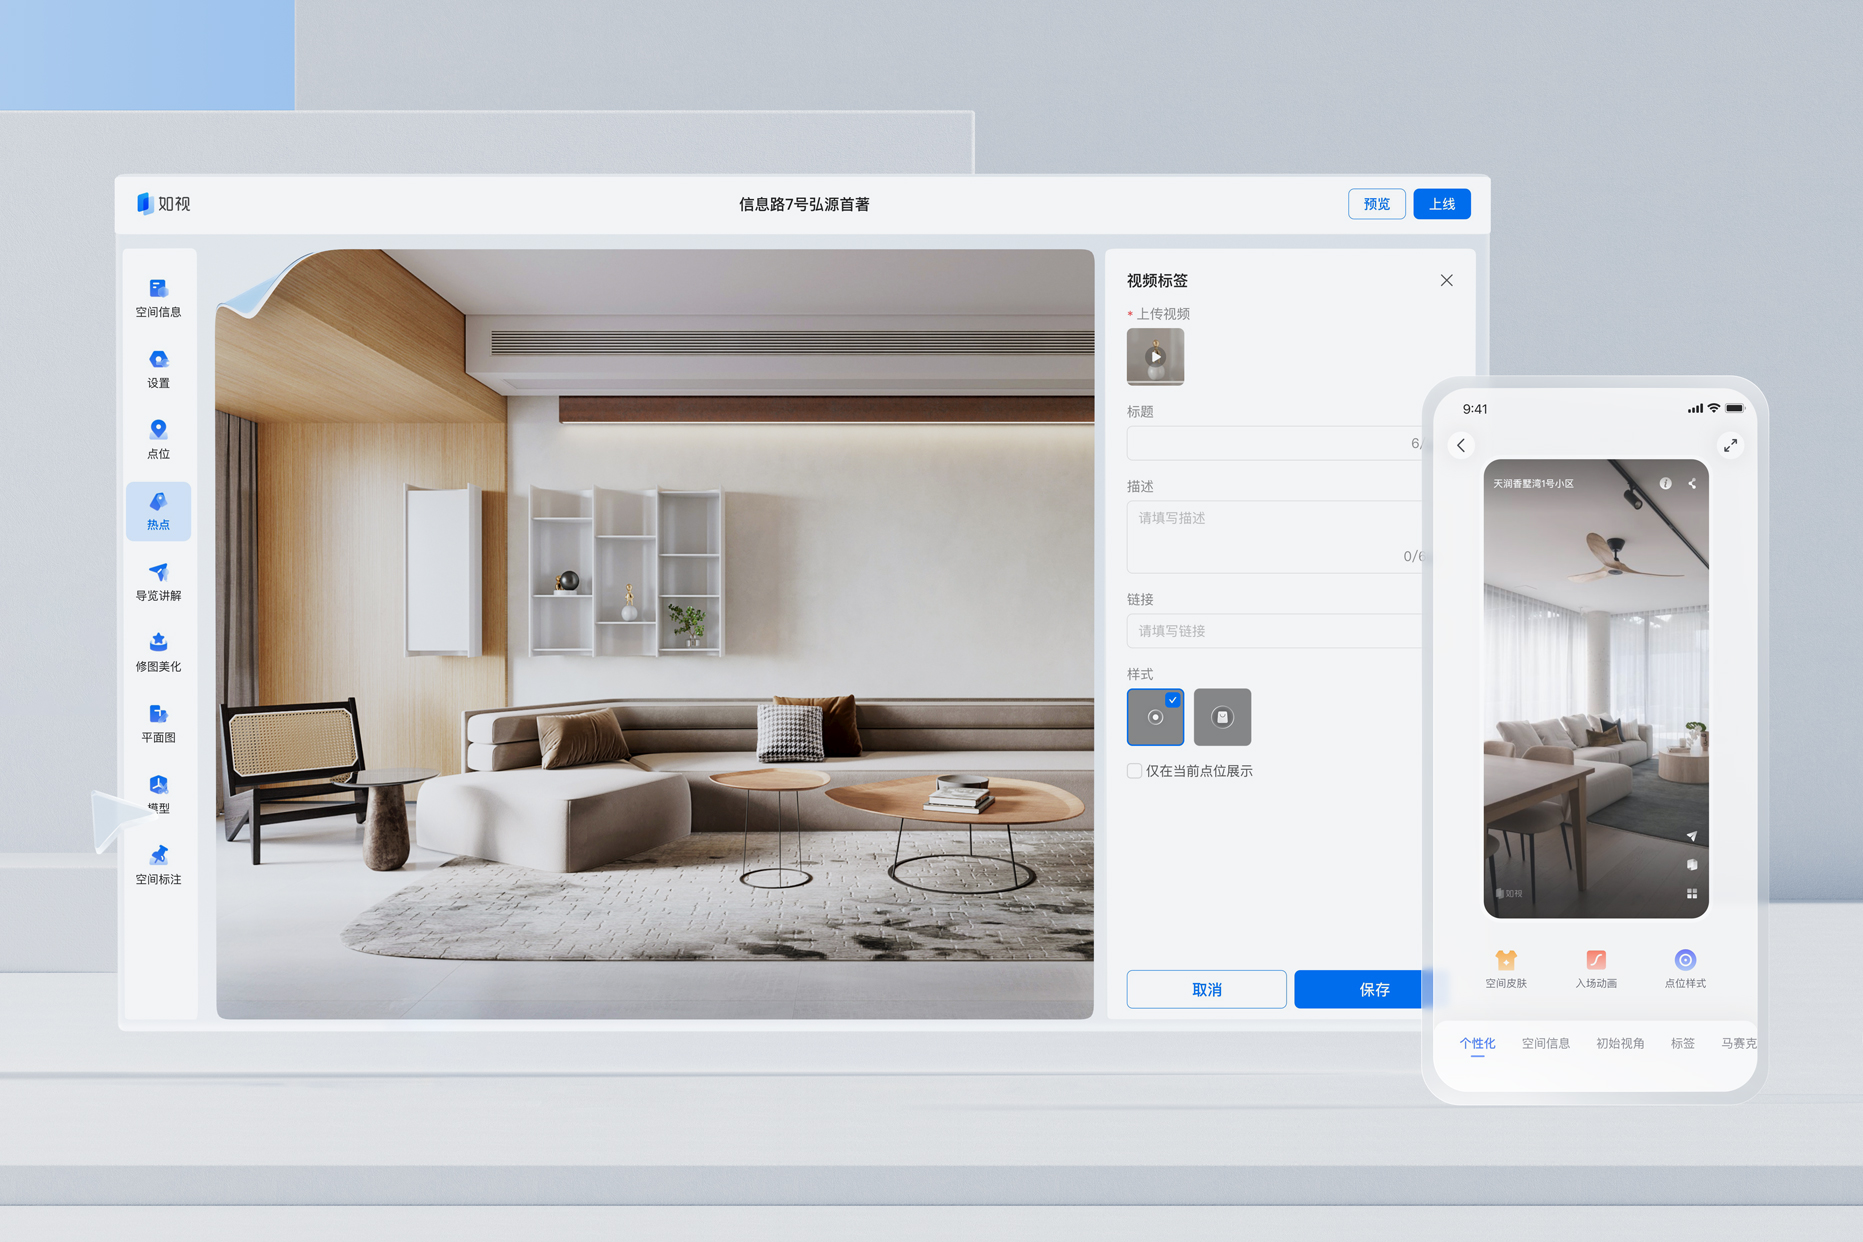The height and width of the screenshot is (1242, 1863).
Task: Click the 请填写描述 text area
Action: (1275, 537)
